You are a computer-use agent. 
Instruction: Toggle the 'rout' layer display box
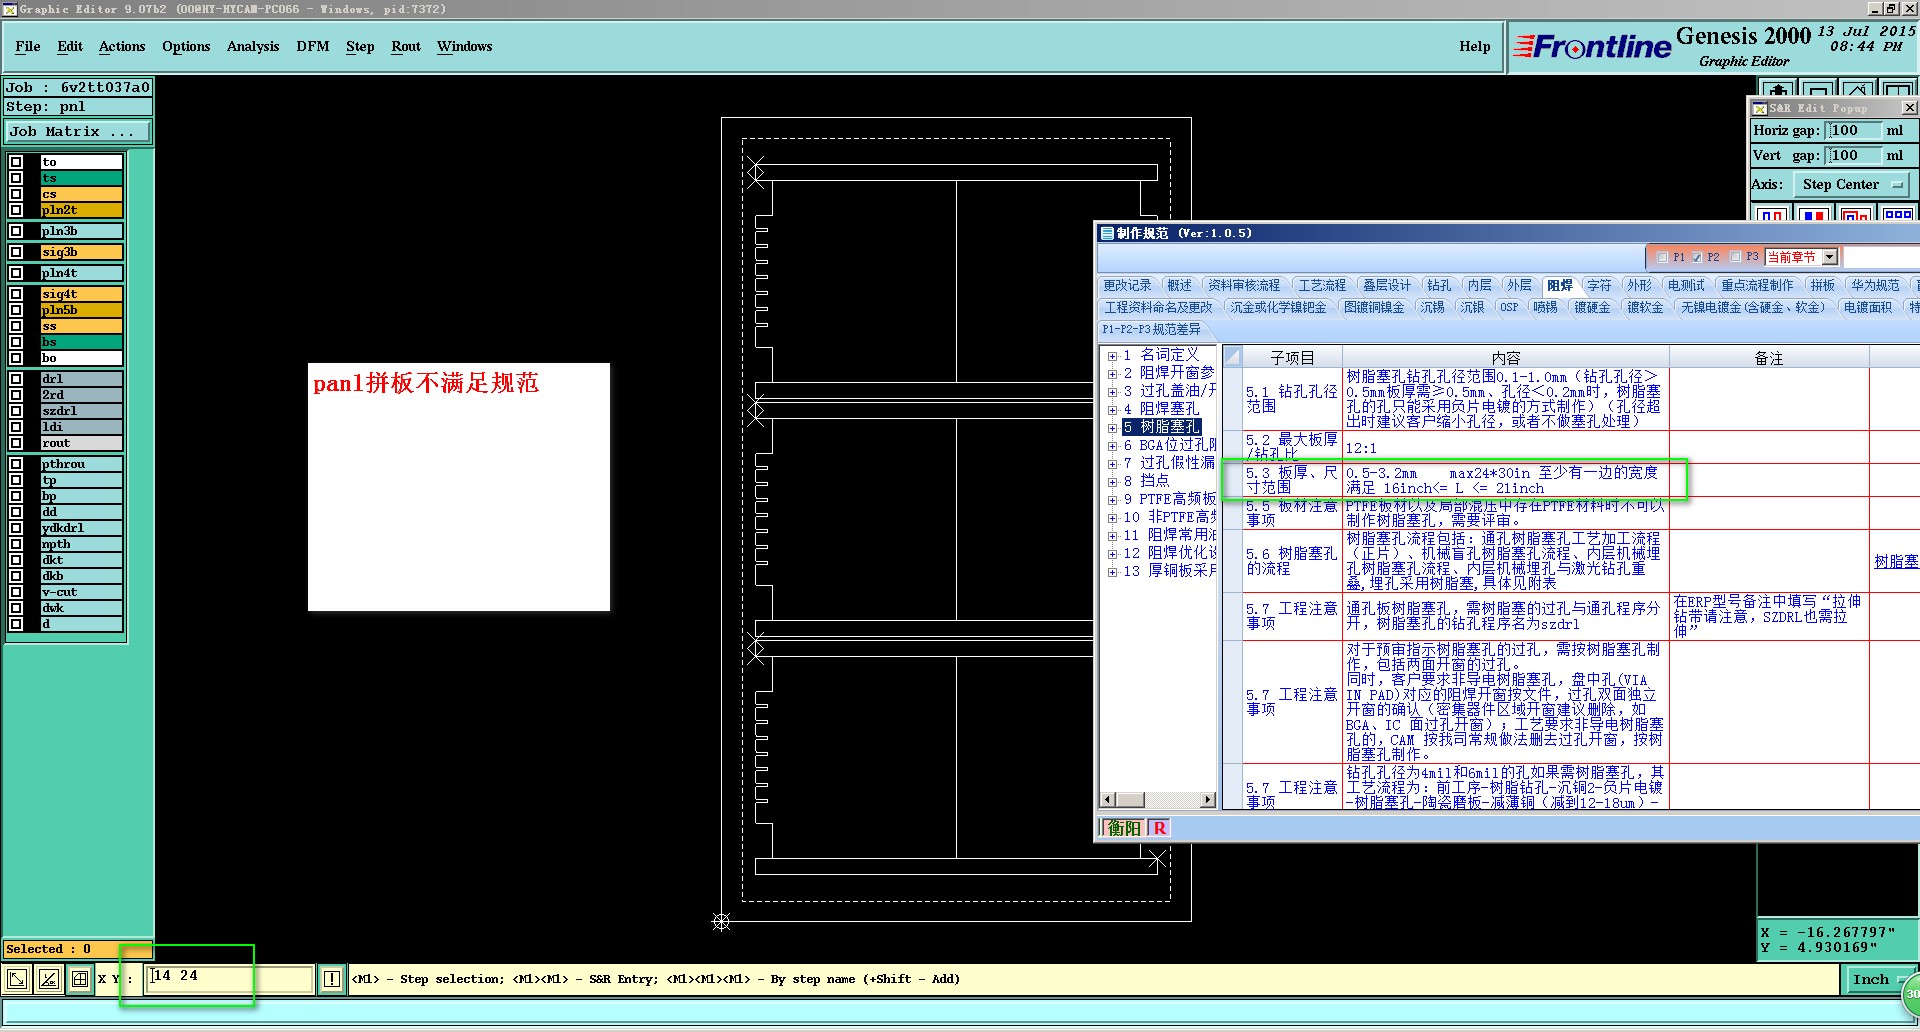click(16, 443)
